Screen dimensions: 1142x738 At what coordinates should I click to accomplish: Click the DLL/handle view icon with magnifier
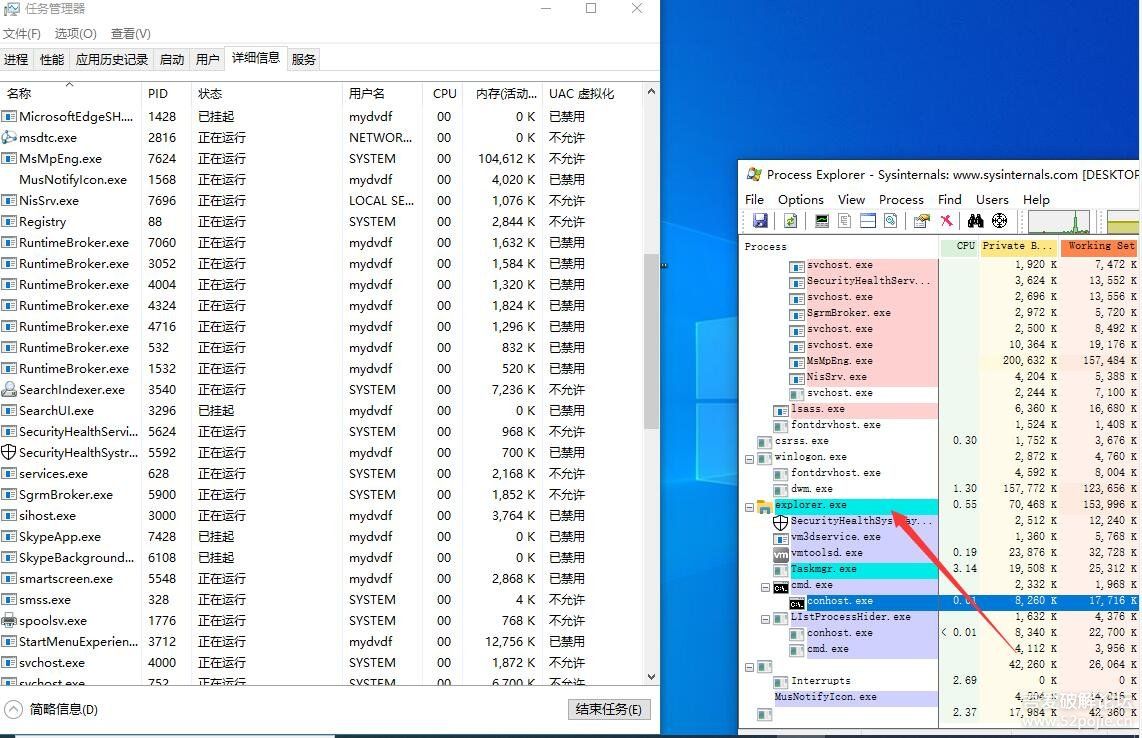(890, 221)
